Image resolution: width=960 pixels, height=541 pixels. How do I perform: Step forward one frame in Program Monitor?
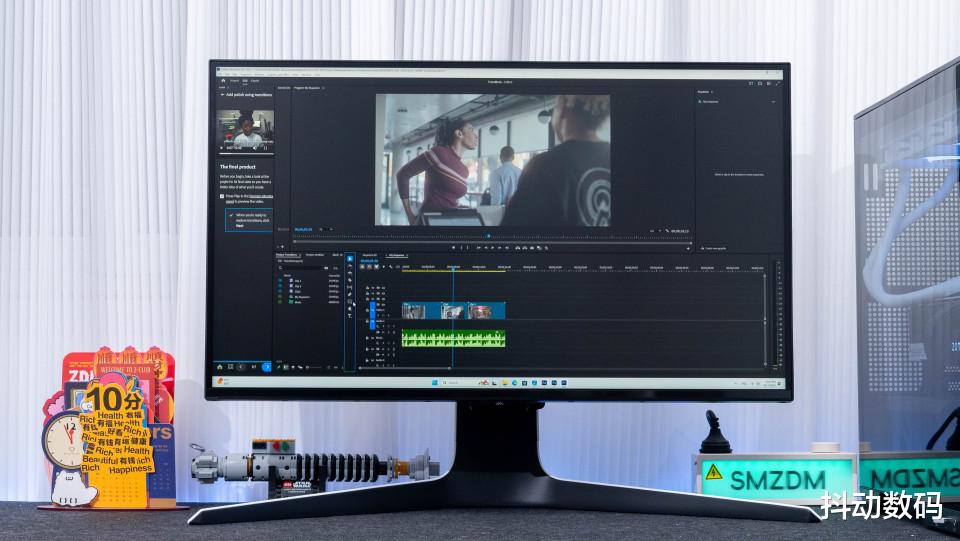[x=500, y=247]
